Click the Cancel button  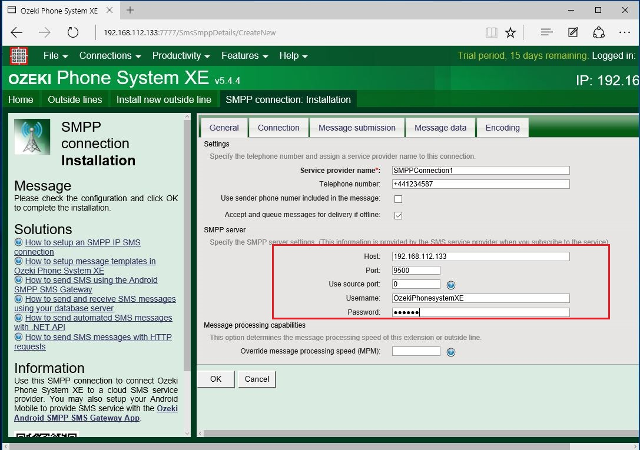[257, 379]
